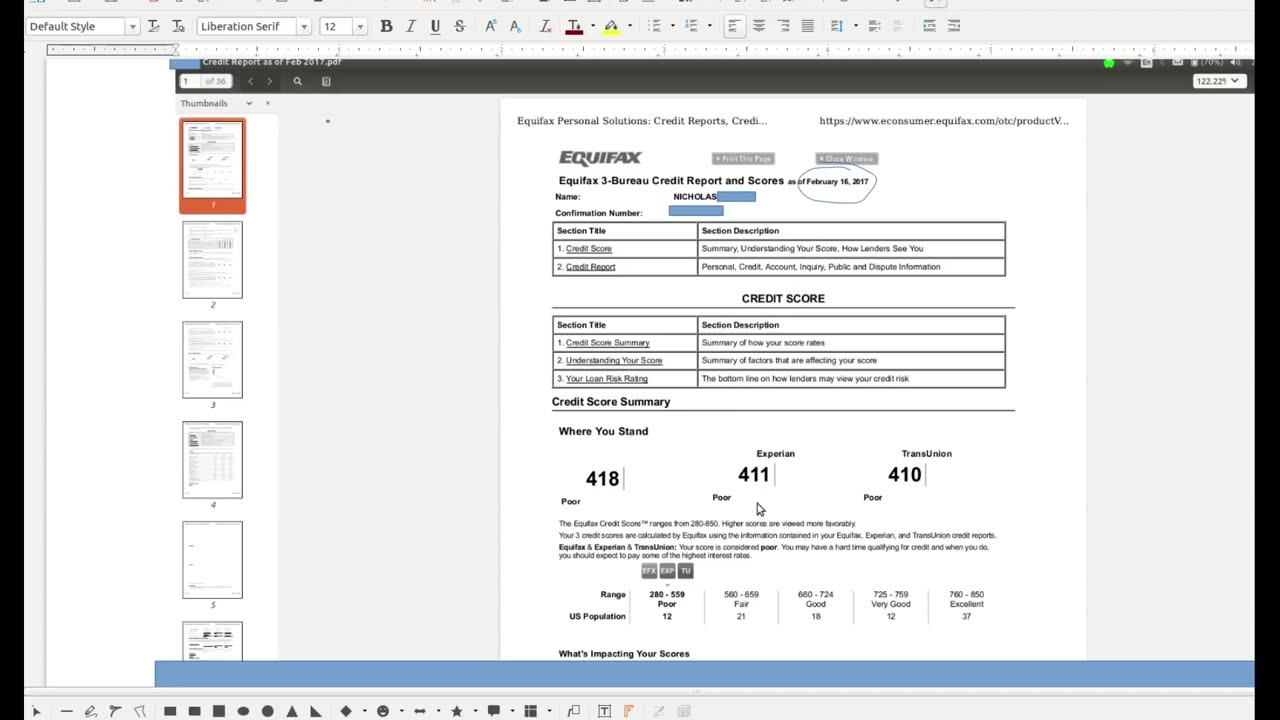
Task: Click the Wi-Fi indicator in system tray
Action: tap(1128, 62)
